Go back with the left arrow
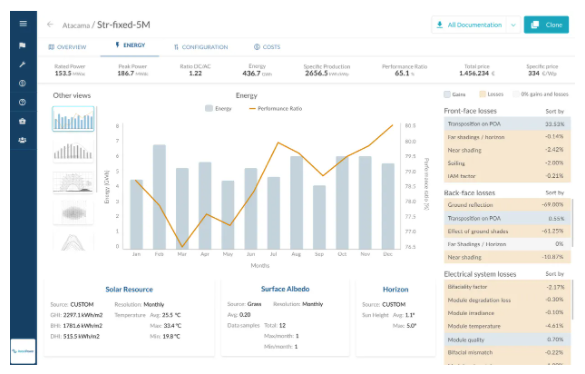Screen dimensions: 585x374 [x=50, y=25]
